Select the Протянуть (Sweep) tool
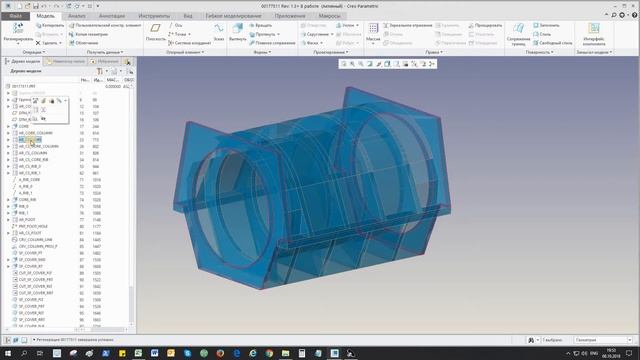Viewport: 640px width, 360px height. [x=264, y=34]
